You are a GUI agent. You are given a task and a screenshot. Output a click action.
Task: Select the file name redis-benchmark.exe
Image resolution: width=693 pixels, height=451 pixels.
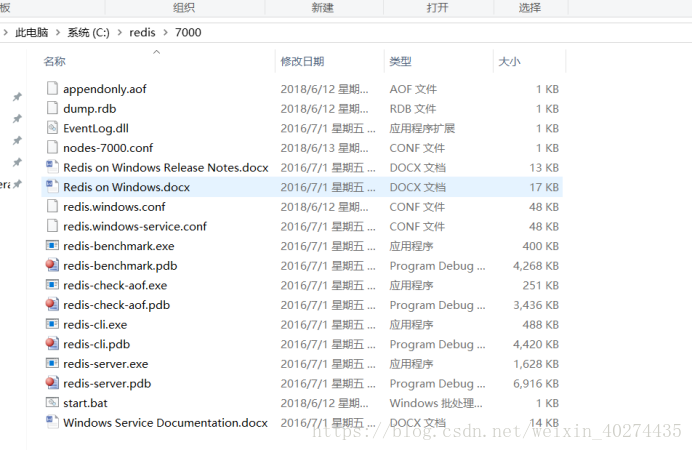(x=119, y=246)
